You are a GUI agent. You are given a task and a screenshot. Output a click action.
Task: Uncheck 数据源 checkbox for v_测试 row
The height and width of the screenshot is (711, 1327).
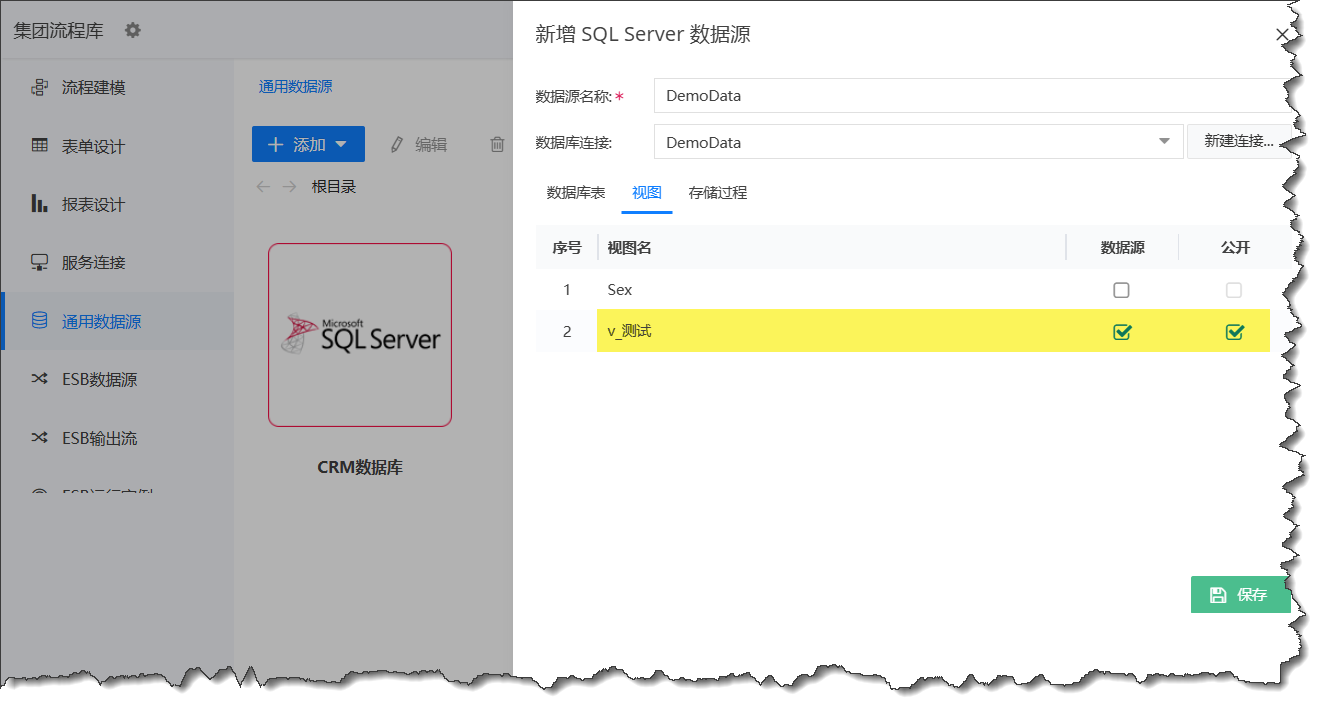coord(1121,332)
